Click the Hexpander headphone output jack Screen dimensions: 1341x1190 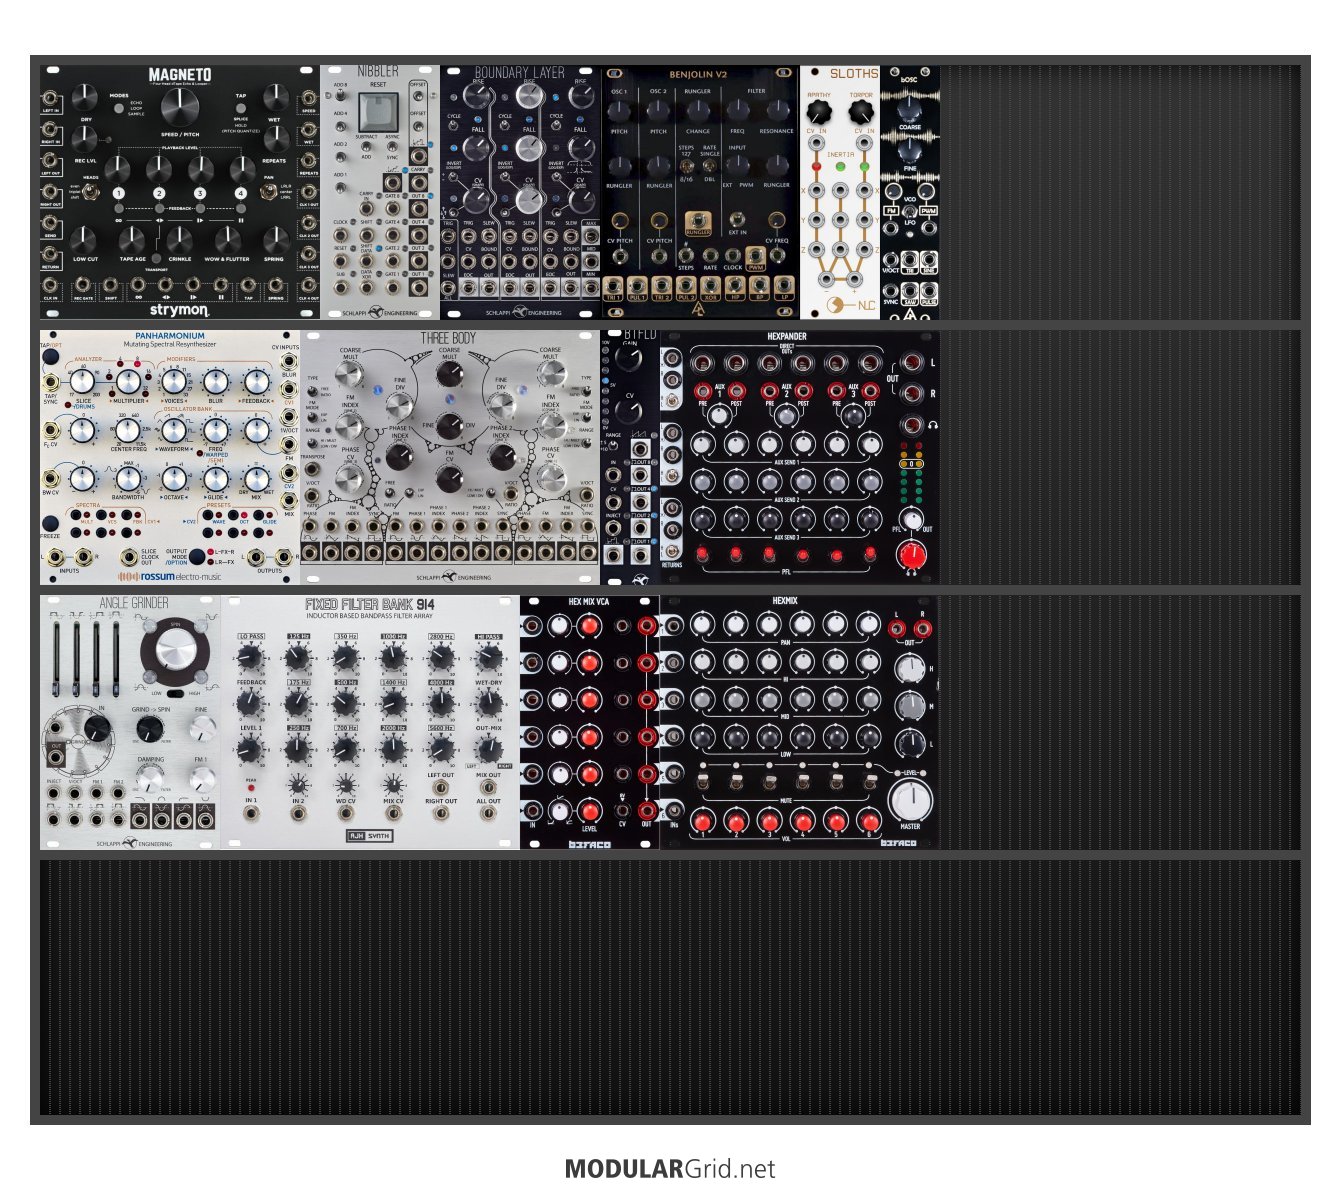pos(910,425)
